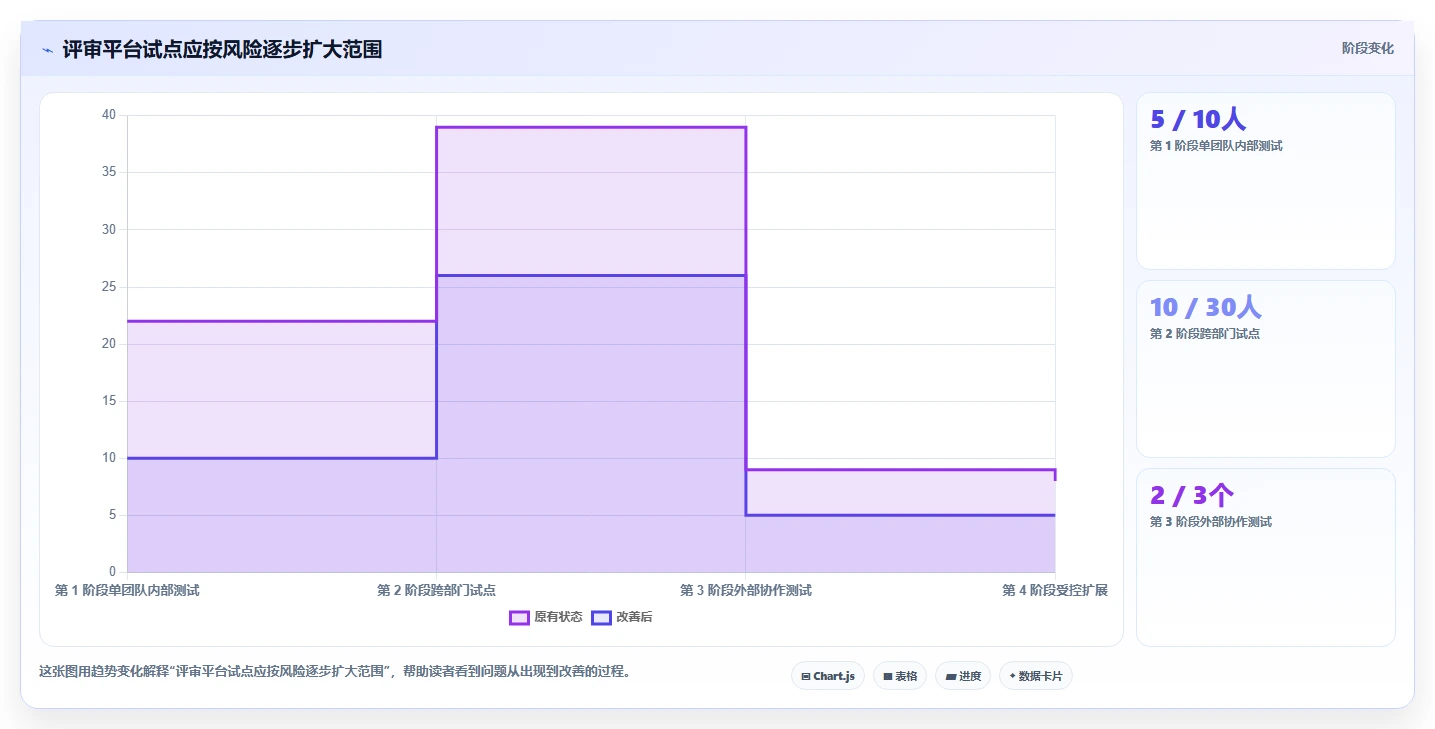
Task: Click the trend icon beside the title
Action: (x=47, y=50)
